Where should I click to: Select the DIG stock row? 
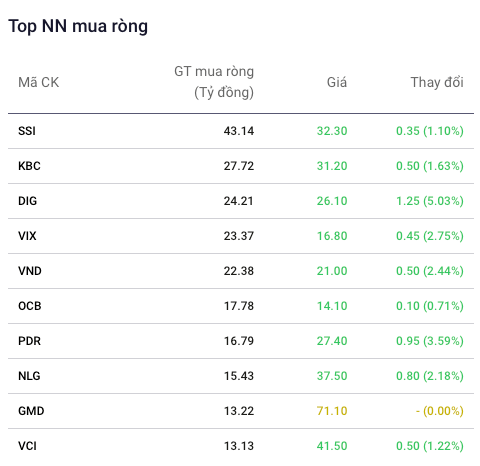[241, 201]
